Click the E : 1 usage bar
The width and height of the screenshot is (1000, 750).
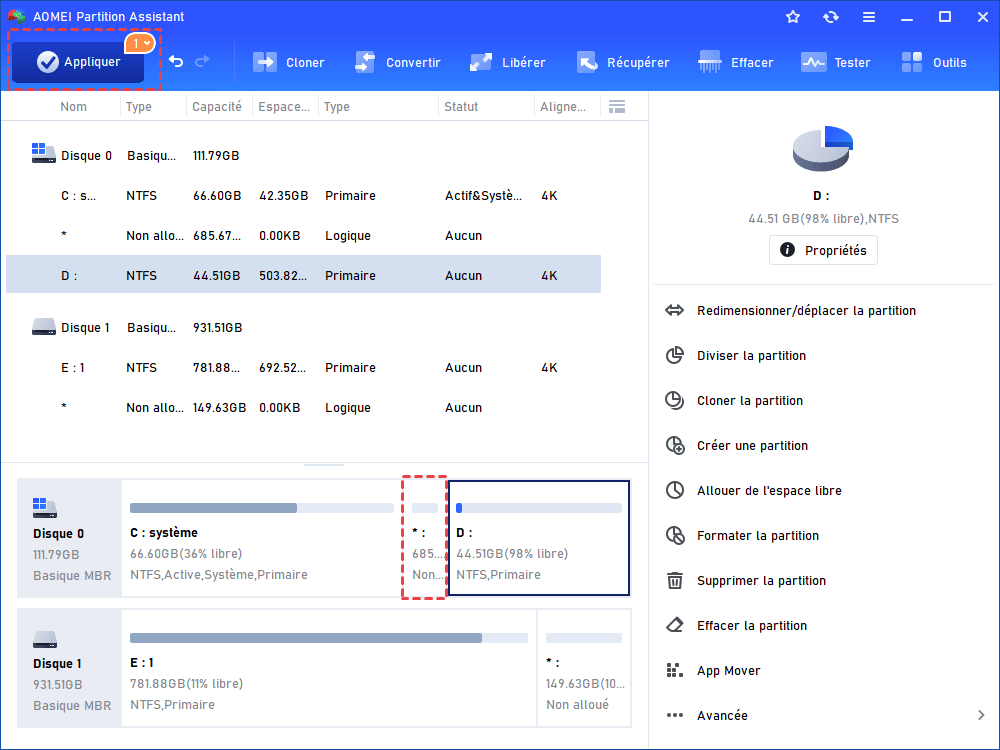click(328, 638)
